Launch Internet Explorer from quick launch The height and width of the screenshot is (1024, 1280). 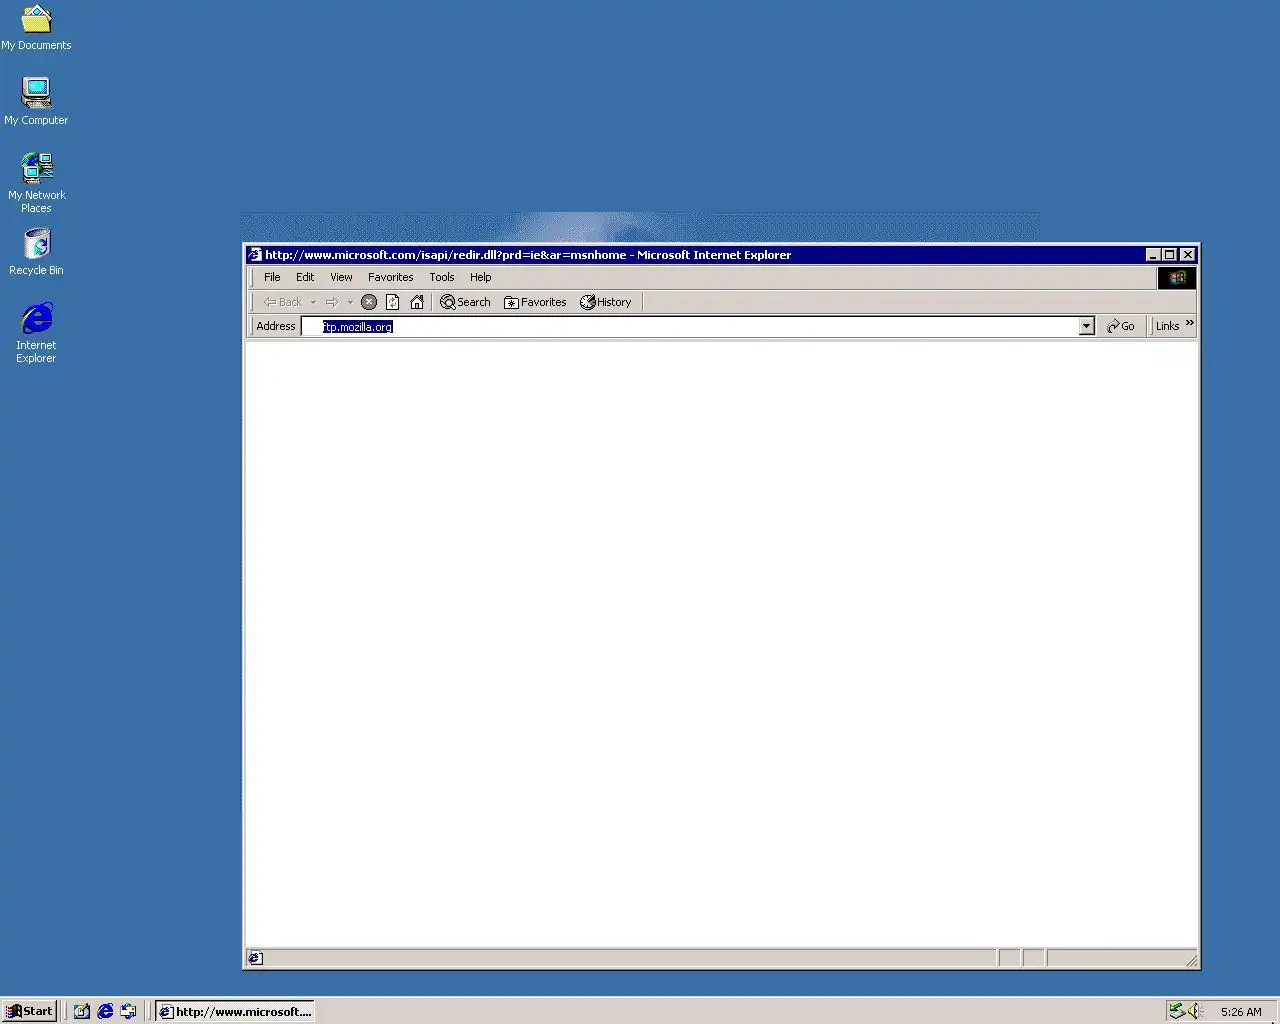(105, 1011)
